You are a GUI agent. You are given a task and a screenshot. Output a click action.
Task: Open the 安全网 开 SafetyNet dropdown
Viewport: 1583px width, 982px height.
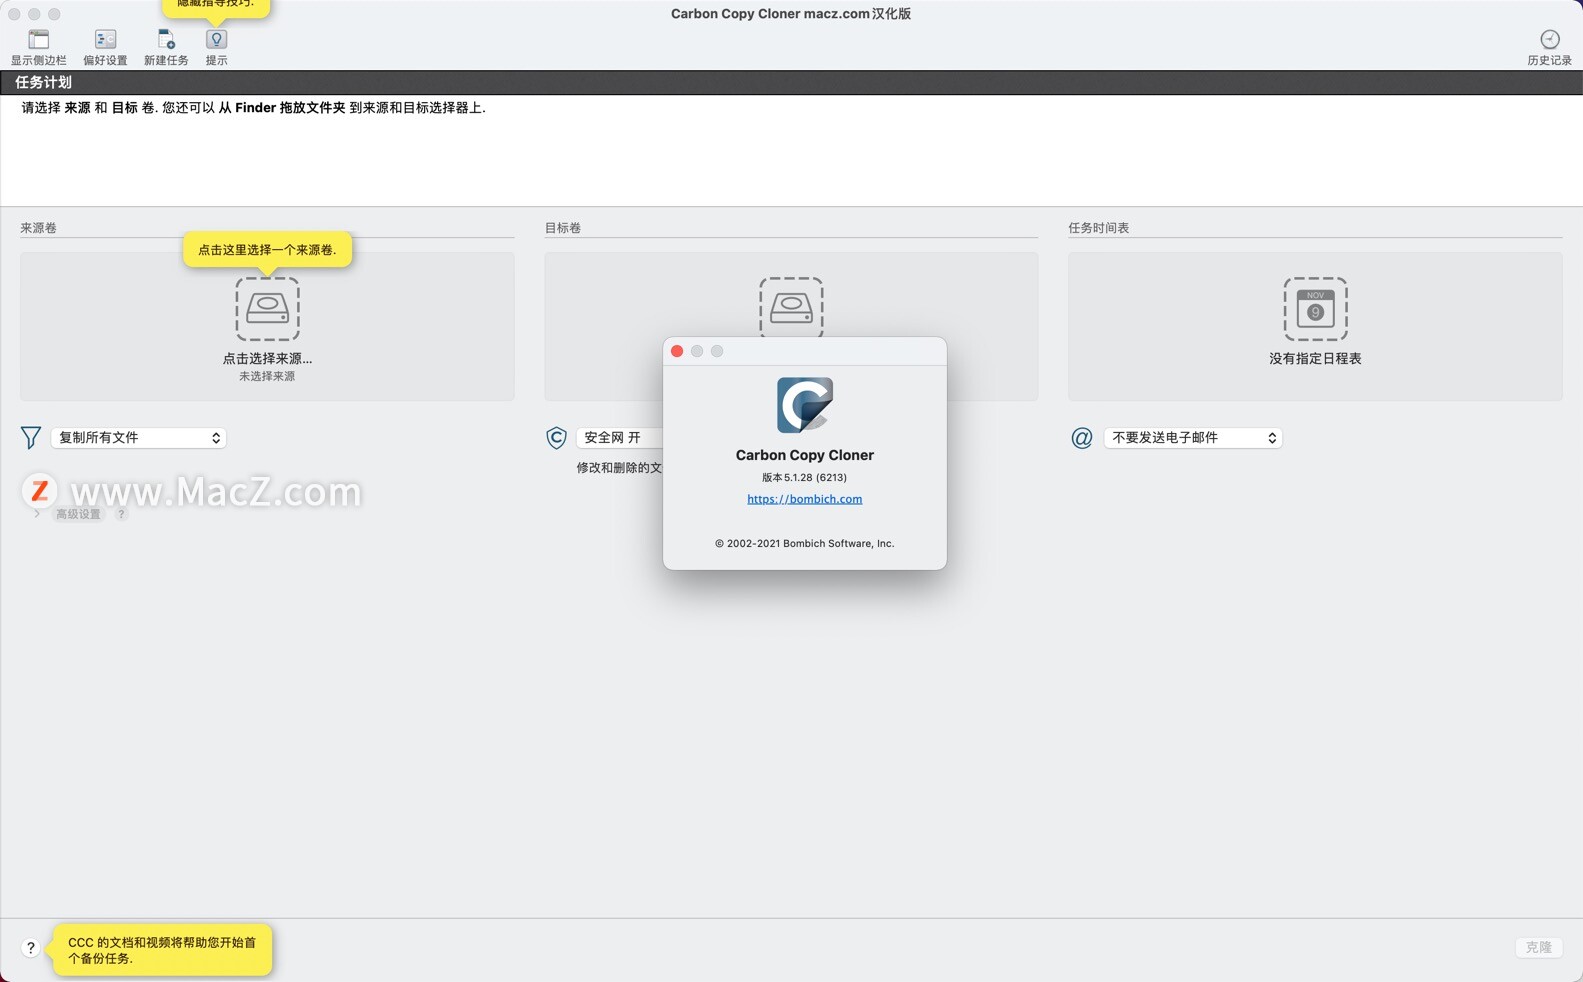[x=620, y=438]
